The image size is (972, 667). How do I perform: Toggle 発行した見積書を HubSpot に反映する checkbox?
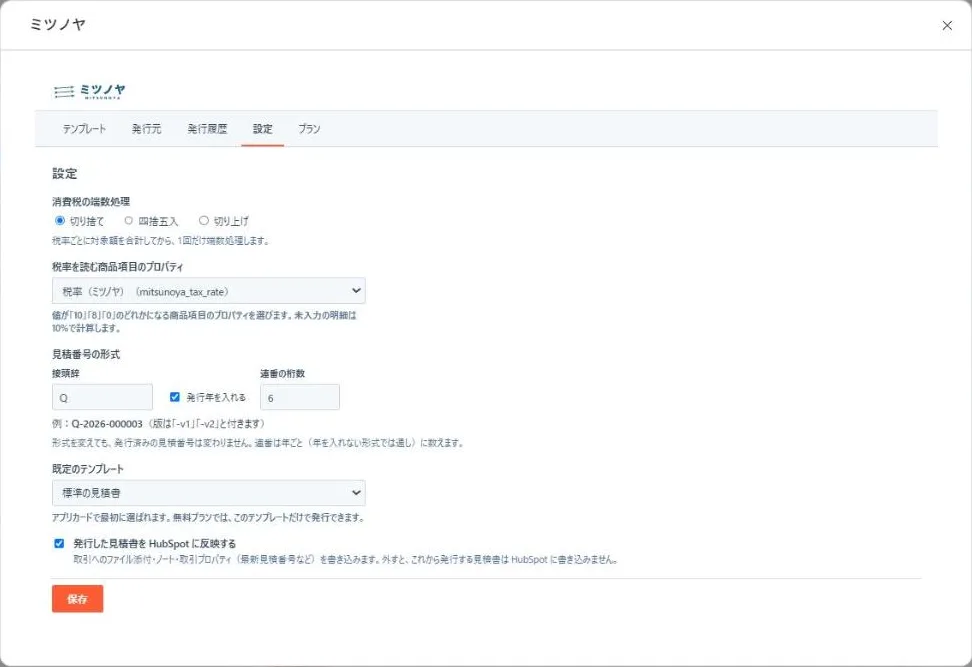pos(59,544)
